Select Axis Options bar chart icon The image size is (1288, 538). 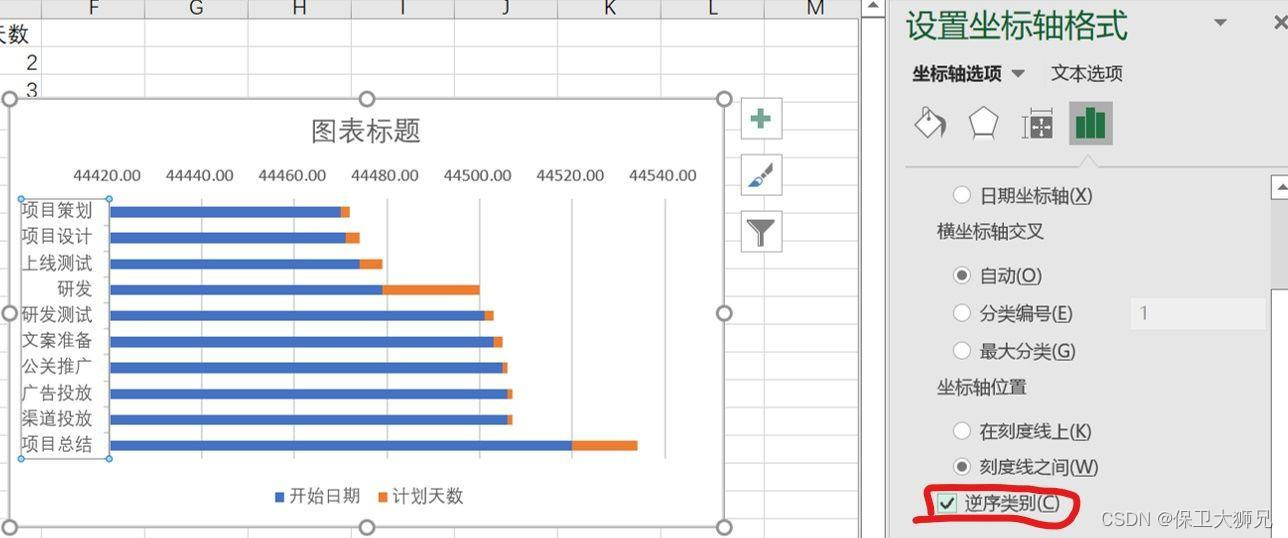point(1090,123)
